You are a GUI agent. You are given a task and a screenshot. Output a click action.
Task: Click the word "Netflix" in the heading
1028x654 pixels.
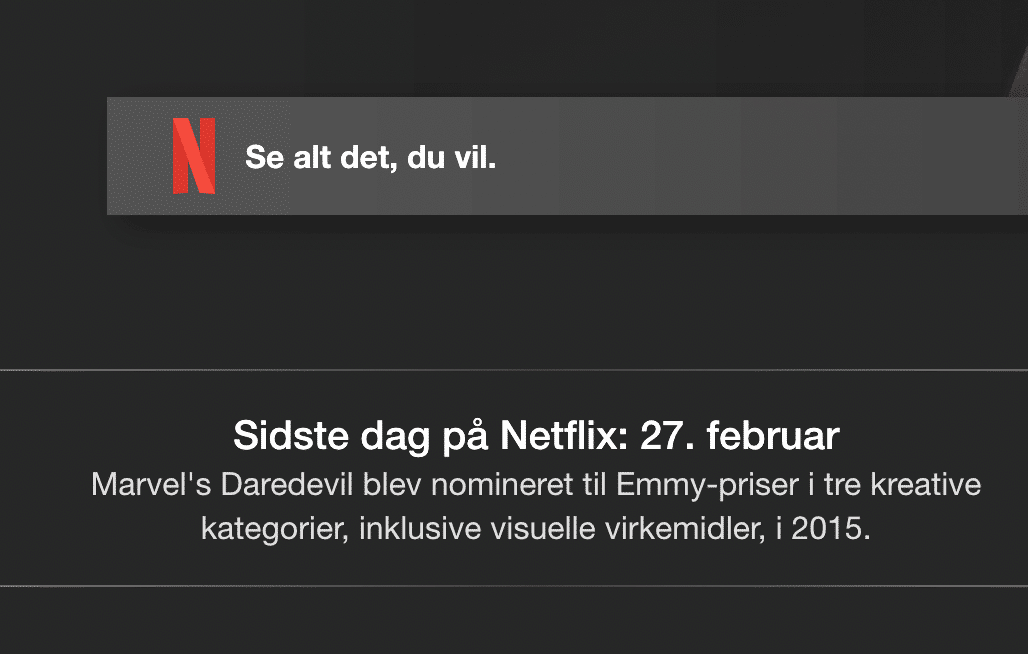pos(553,437)
